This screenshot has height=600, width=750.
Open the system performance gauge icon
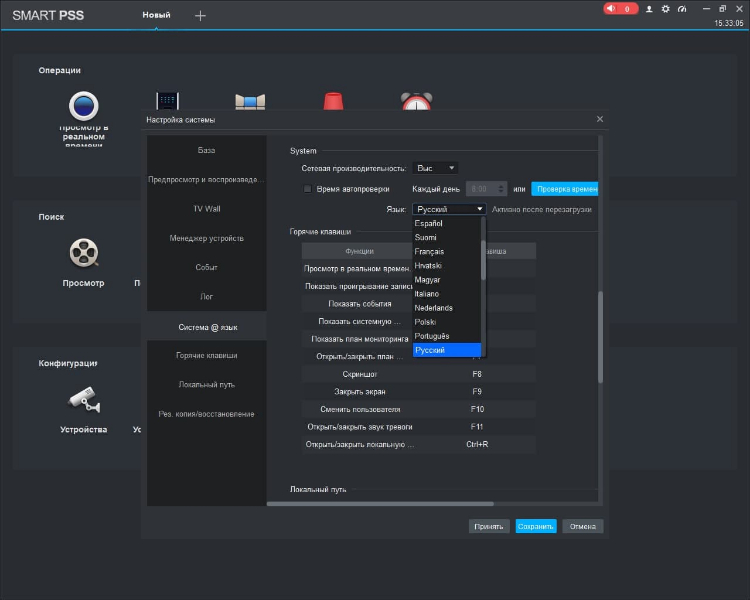point(682,9)
